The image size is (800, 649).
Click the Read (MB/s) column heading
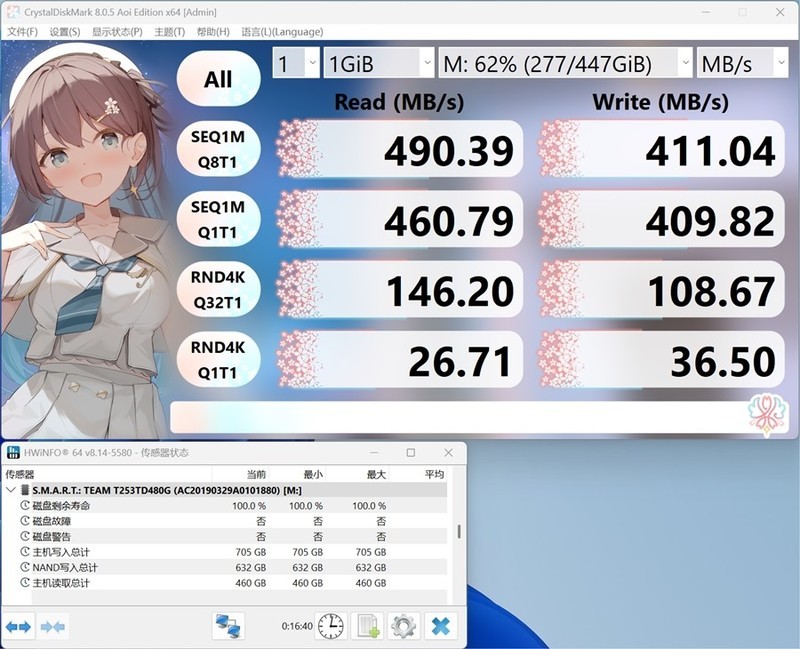tap(399, 102)
